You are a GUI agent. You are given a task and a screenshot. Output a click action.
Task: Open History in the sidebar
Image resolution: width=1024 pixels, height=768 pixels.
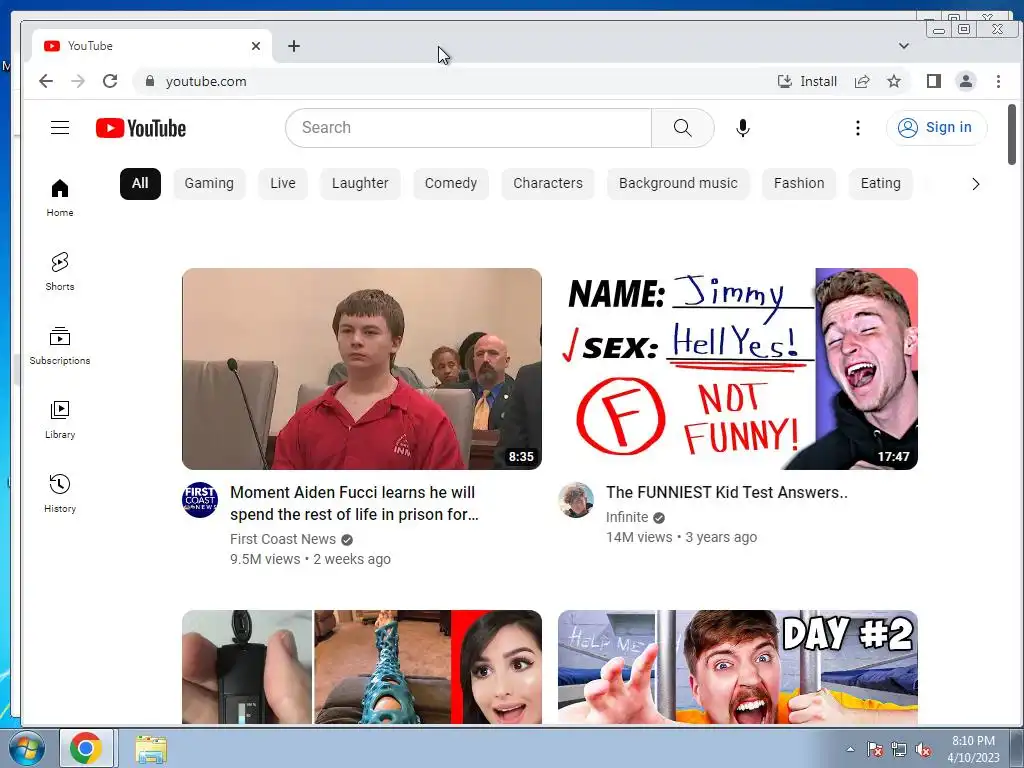tap(59, 493)
